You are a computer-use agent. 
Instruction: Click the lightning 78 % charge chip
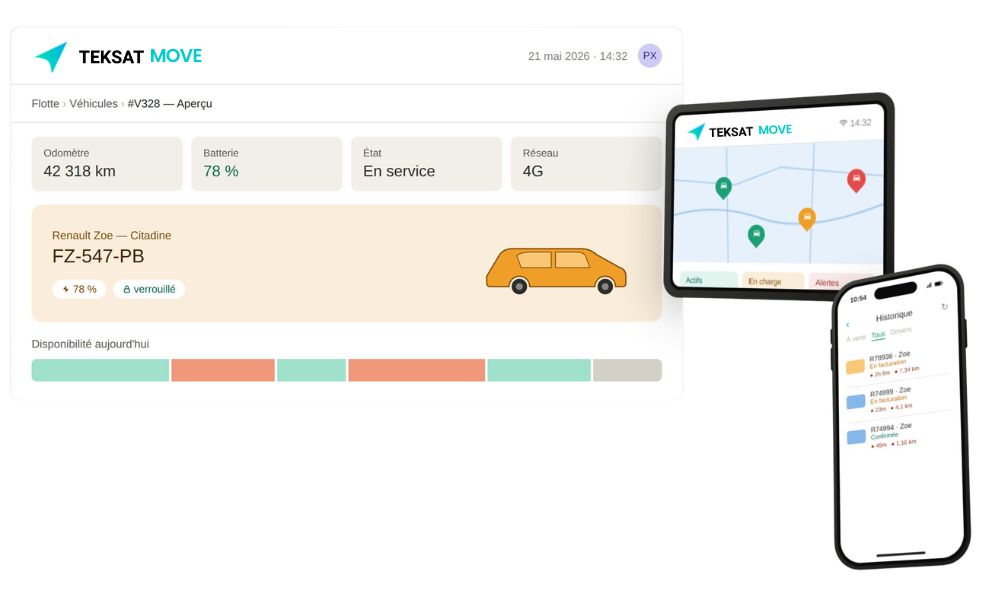[x=79, y=289]
